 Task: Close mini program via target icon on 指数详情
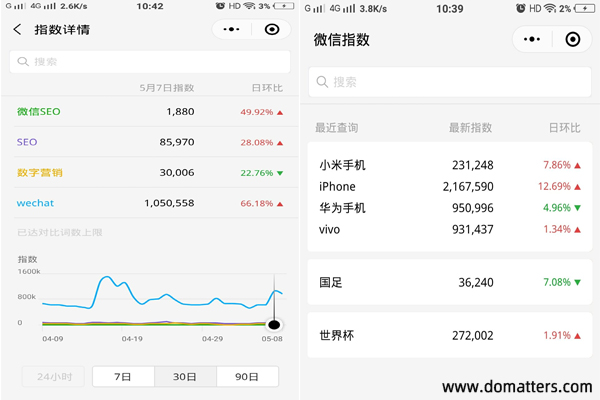(x=272, y=29)
